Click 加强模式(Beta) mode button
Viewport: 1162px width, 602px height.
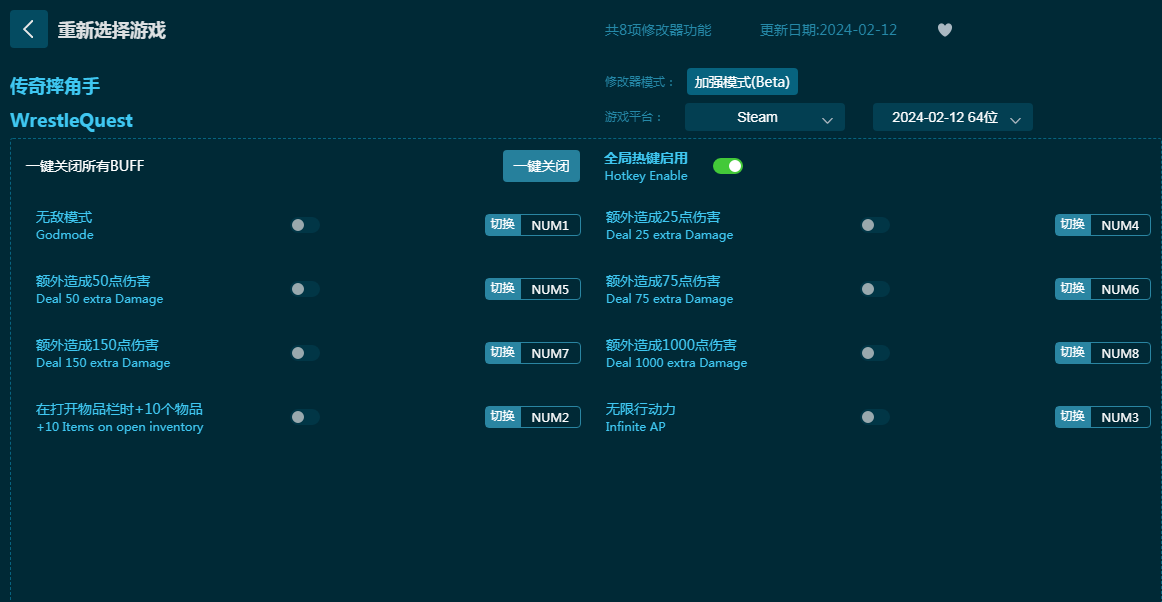[x=743, y=82]
